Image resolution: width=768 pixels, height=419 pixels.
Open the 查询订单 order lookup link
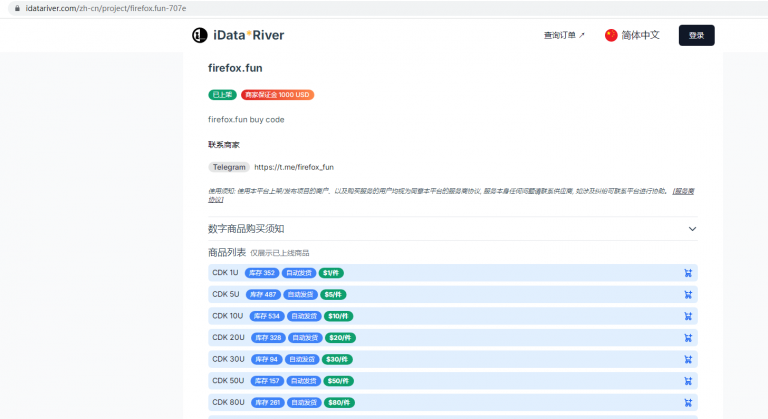pyautogui.click(x=564, y=35)
